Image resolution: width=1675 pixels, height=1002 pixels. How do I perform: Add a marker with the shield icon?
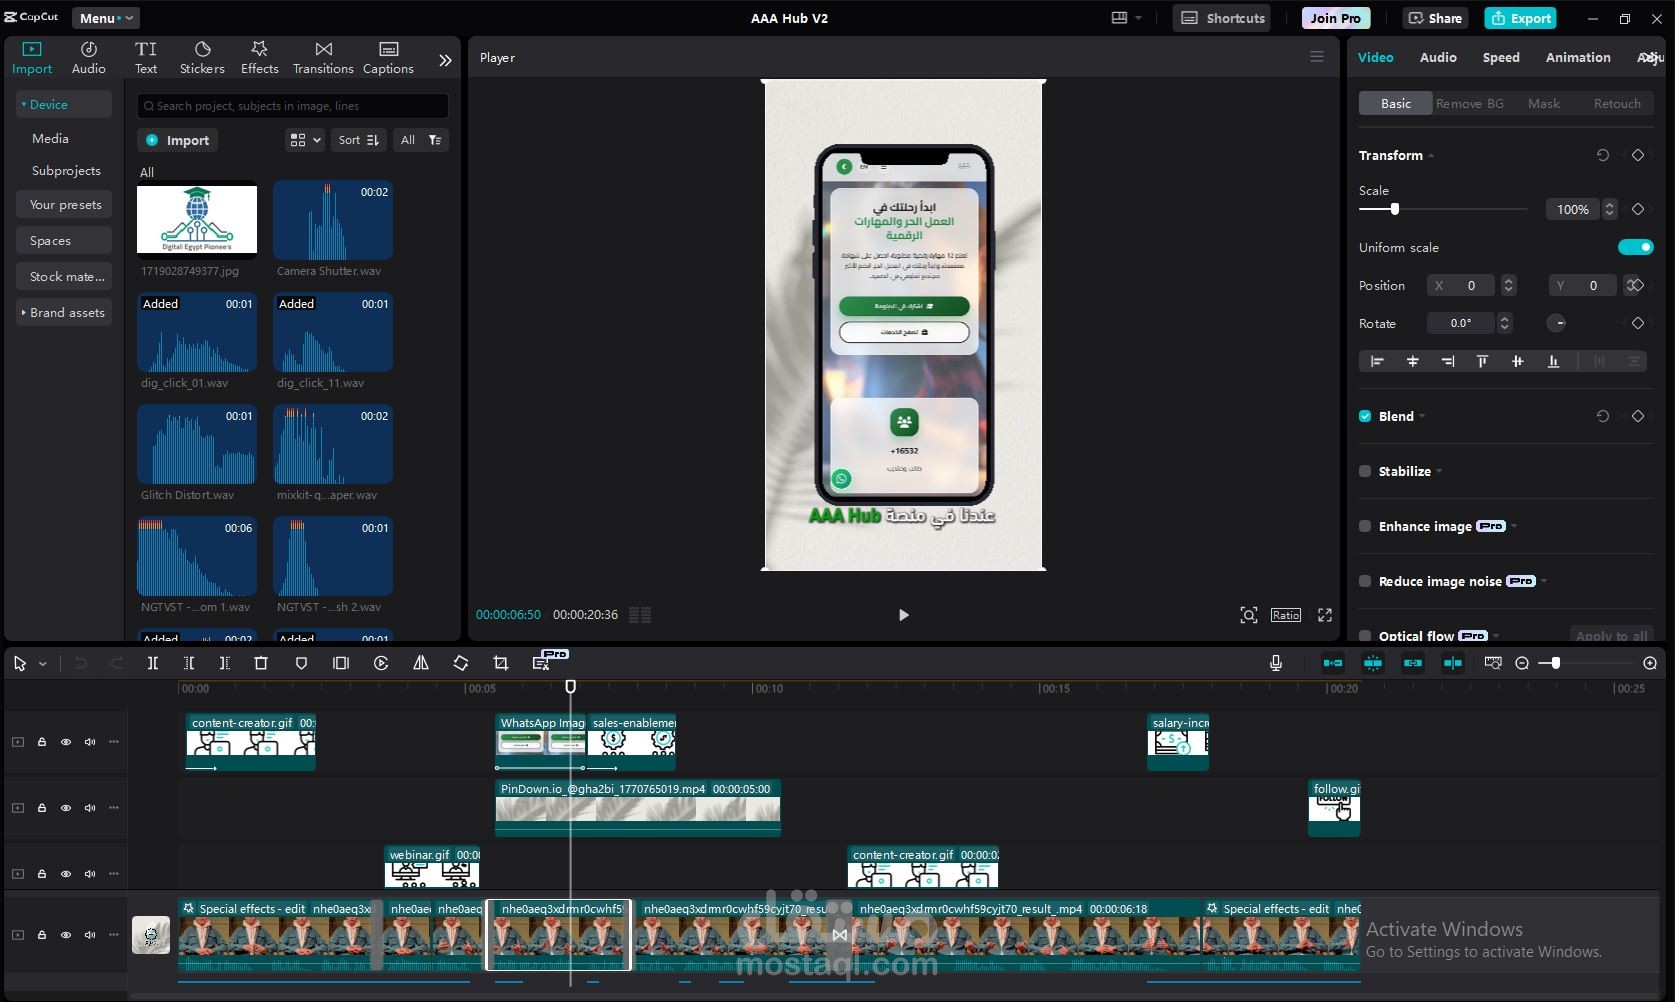click(301, 663)
